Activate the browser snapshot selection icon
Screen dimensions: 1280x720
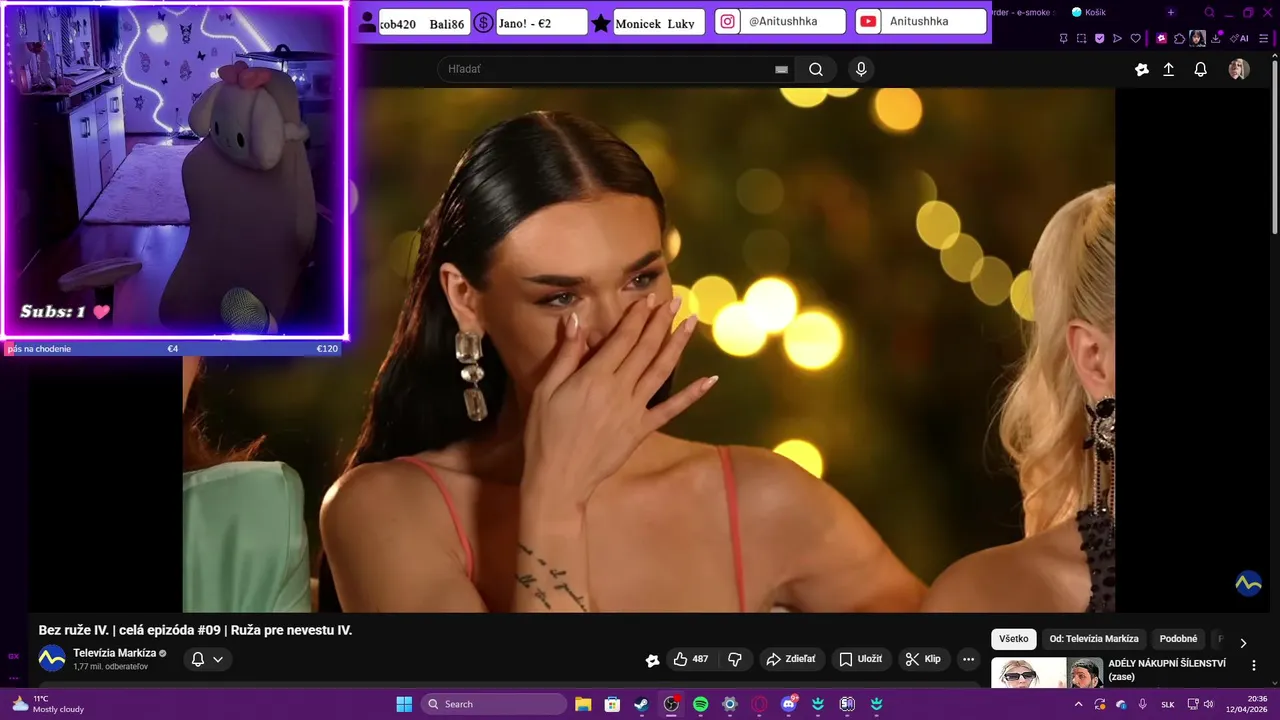pos(1081,38)
